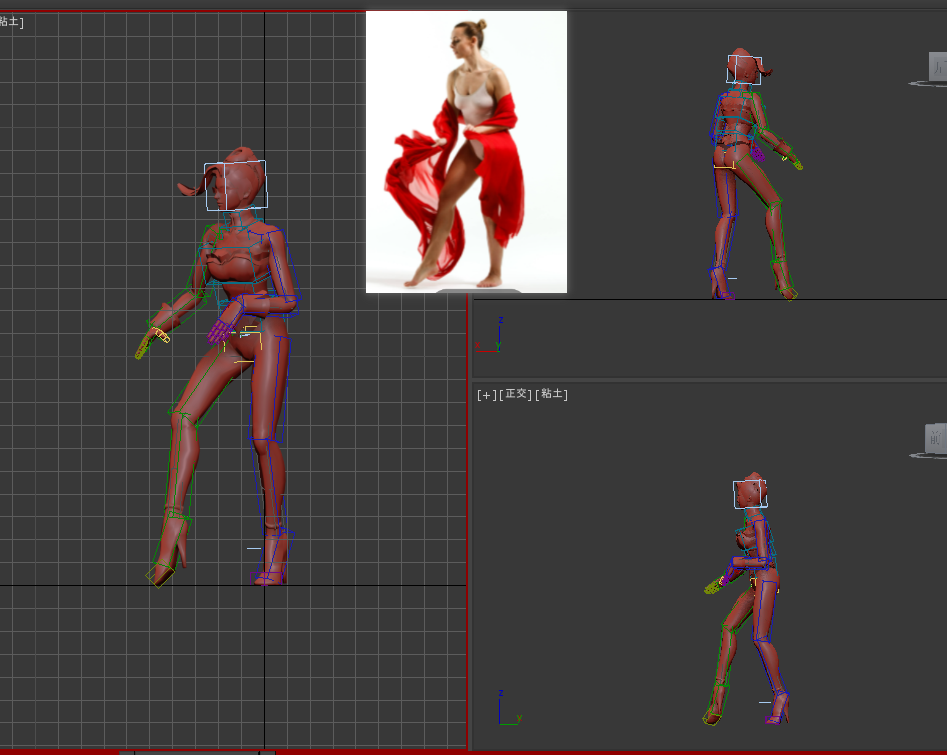Click the 粘土 shading label in left viewport

[11, 21]
